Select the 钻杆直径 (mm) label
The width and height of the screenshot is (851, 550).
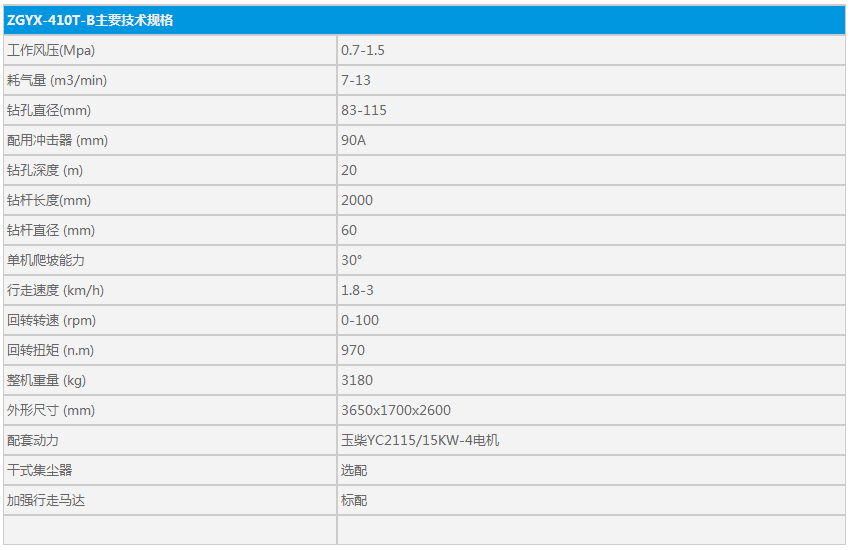[x=51, y=230]
